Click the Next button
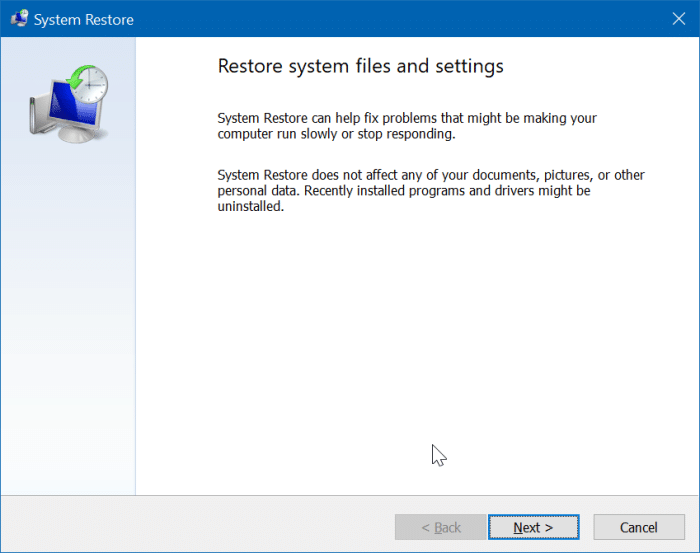700x553 pixels. 533,527
